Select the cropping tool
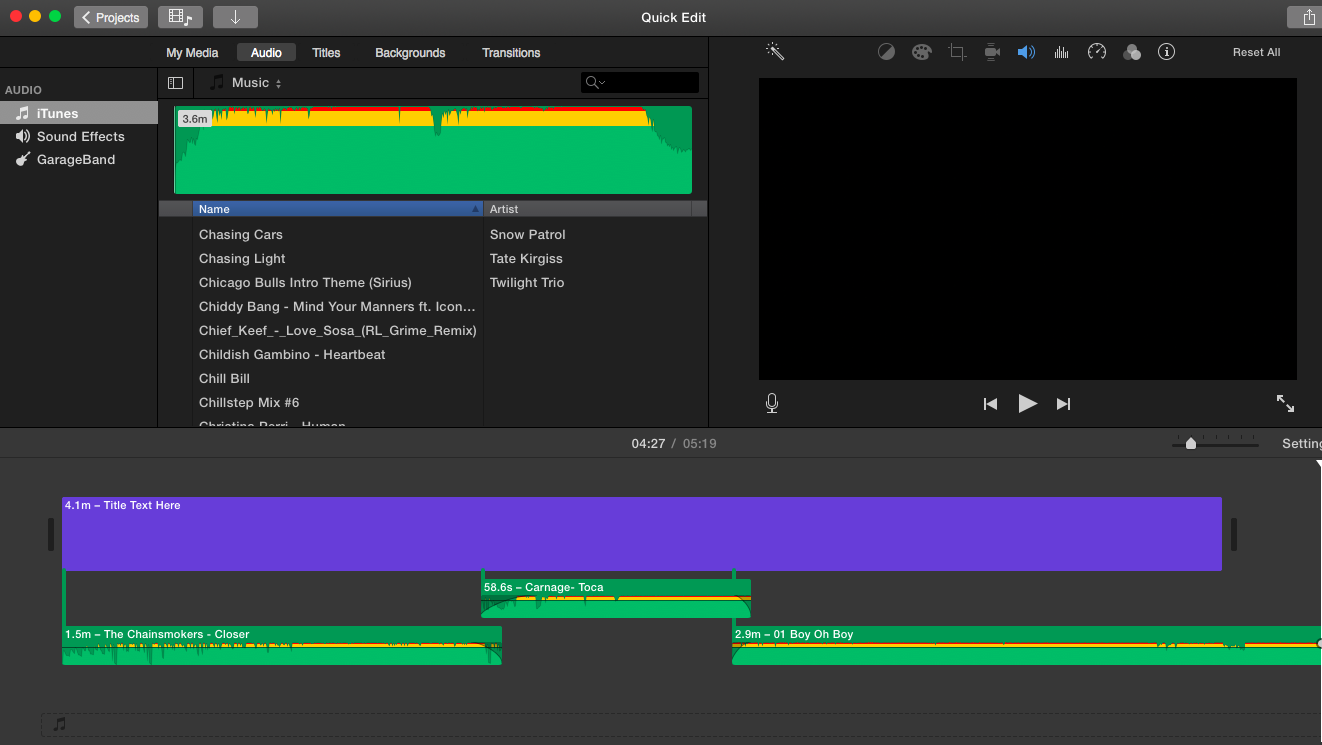1322x745 pixels. (x=957, y=52)
